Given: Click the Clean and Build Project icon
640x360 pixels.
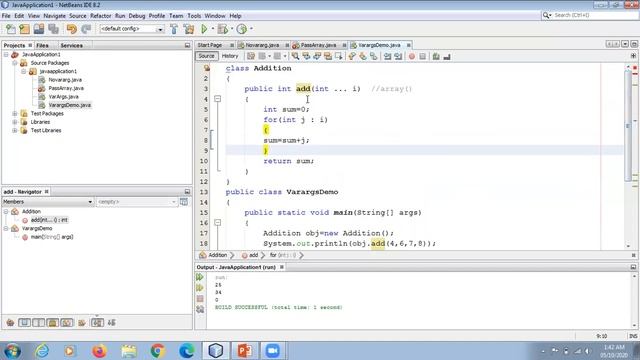Looking at the screenshot, I should pyautogui.click(x=189, y=29).
